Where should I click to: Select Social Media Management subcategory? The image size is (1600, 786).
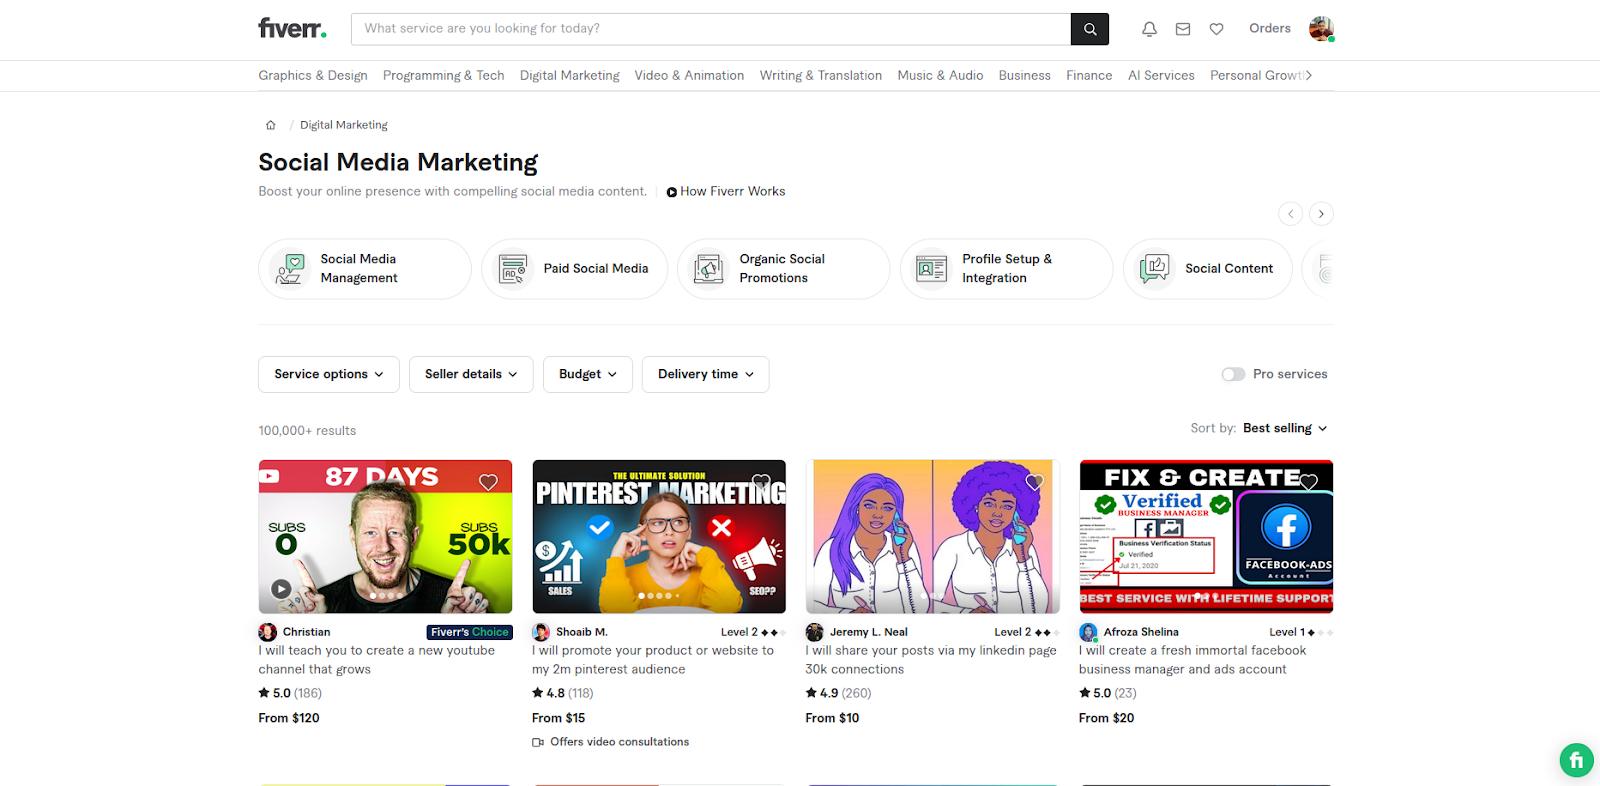pos(365,269)
